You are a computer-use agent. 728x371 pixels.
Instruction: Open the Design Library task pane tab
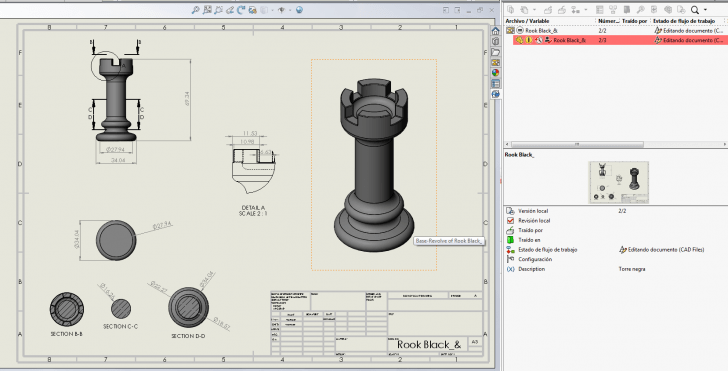coord(495,41)
